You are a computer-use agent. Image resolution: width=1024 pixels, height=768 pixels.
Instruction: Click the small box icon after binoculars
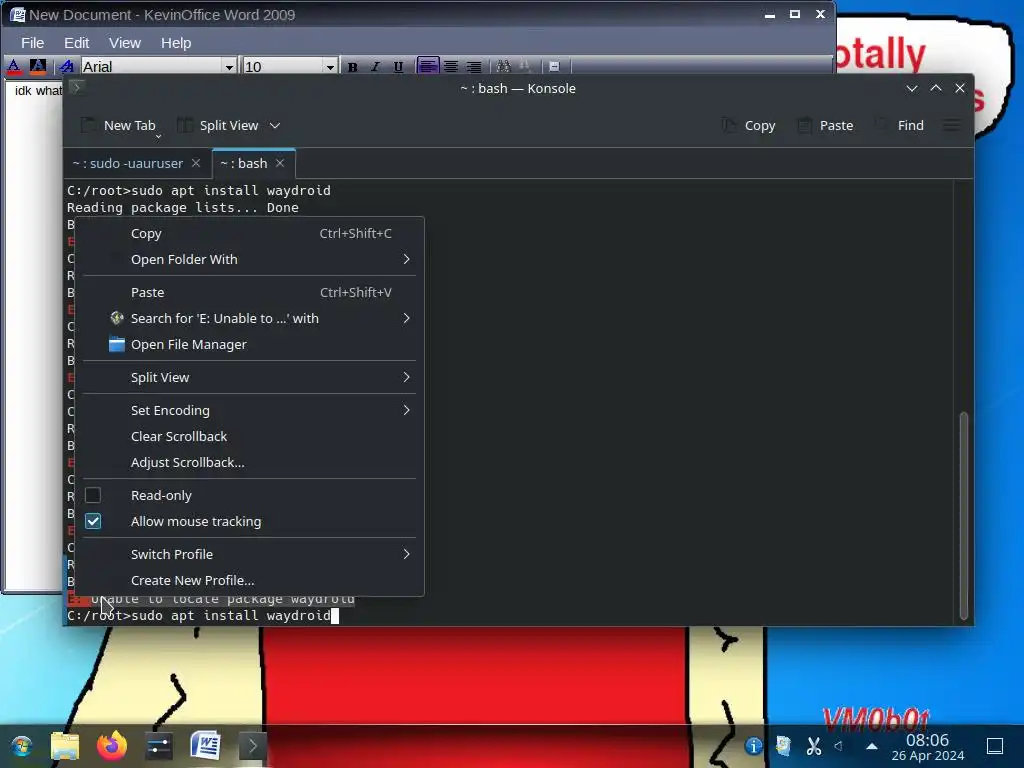click(554, 67)
